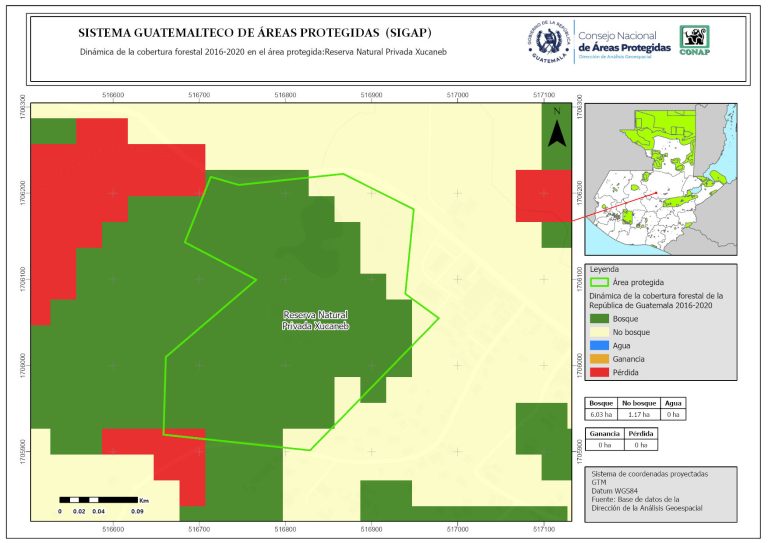Select the Bosque green legend swatch
This screenshot has width=768, height=543.
click(x=600, y=318)
